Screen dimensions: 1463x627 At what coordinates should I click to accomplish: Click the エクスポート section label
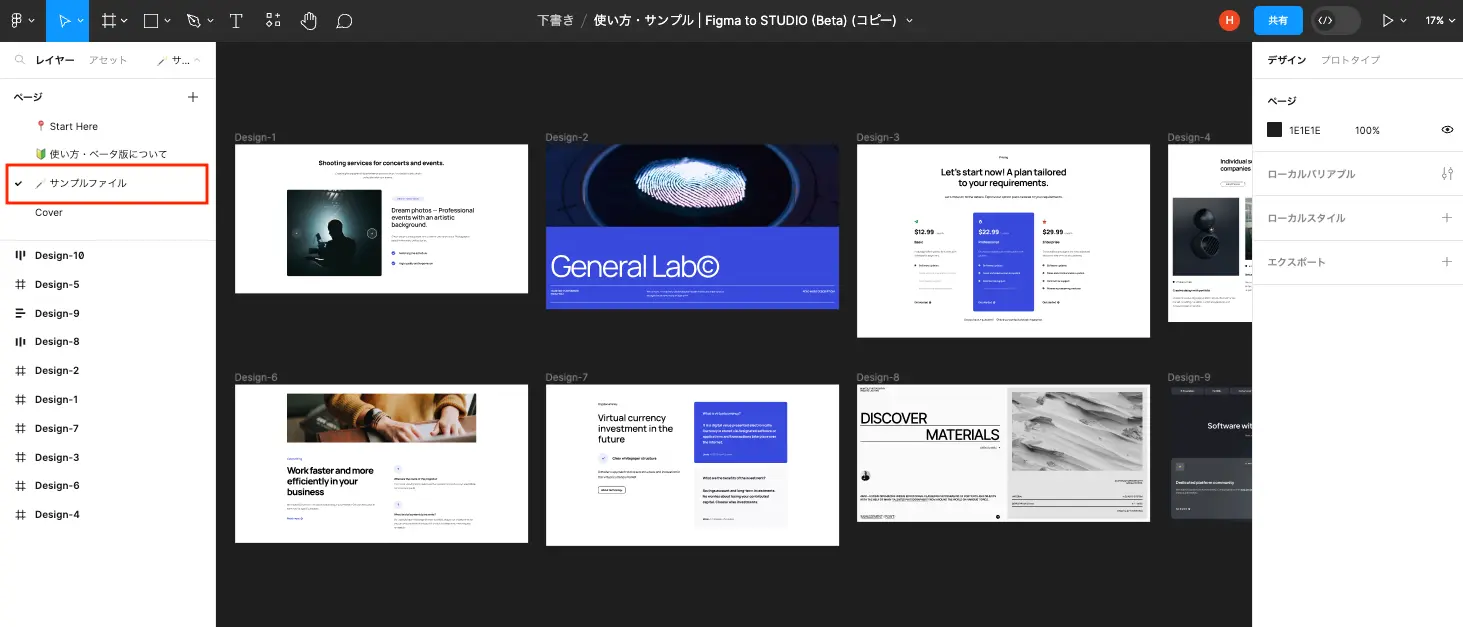[1296, 262]
